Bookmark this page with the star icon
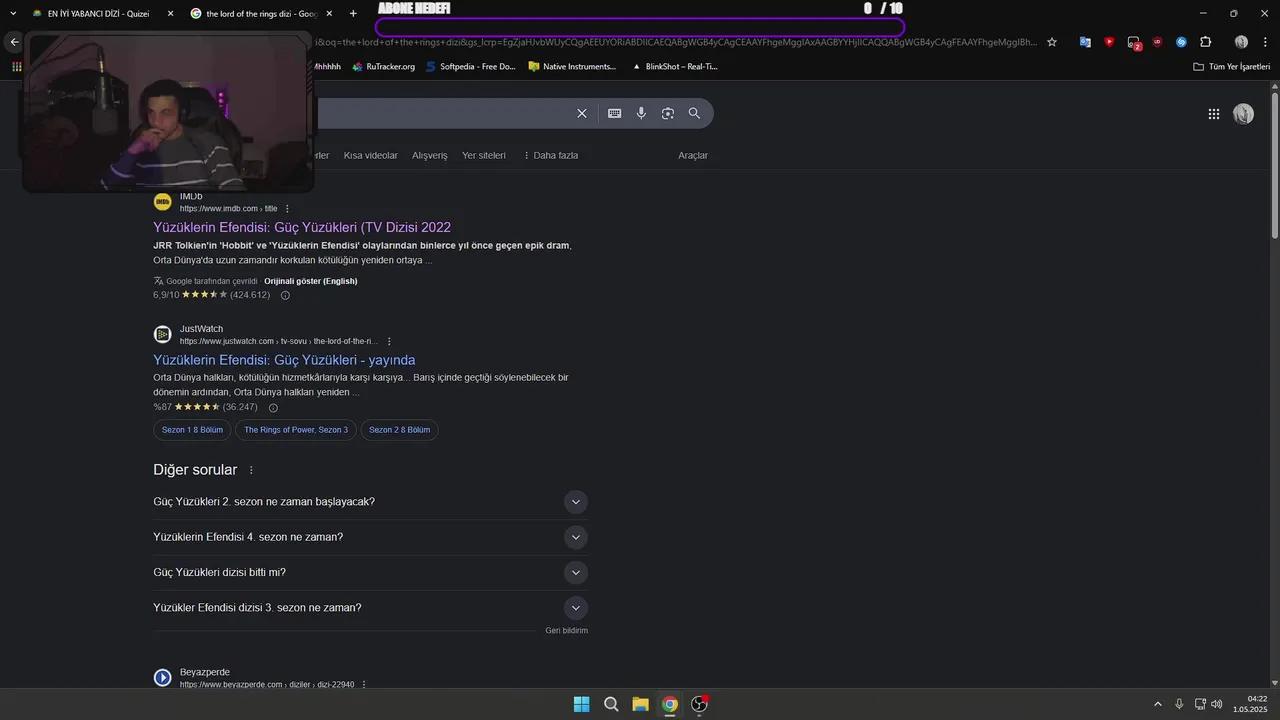The width and height of the screenshot is (1280, 720). tap(1052, 42)
